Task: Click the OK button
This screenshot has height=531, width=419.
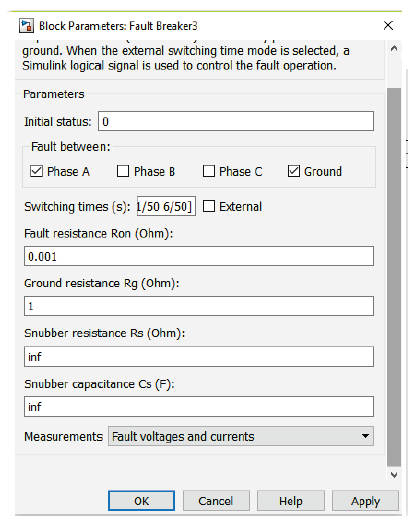Action: 142,501
